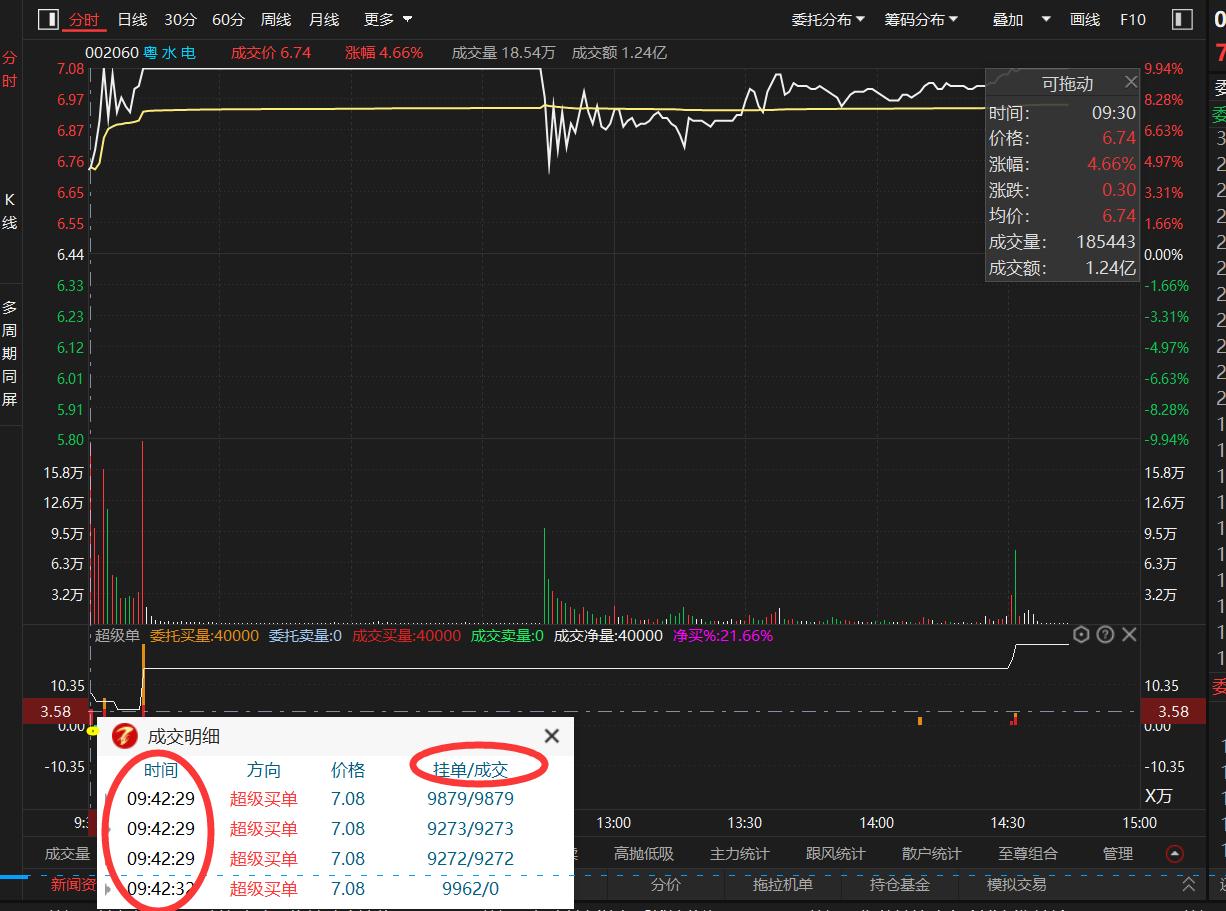
Task: Expand bottom panel with double chevron
Action: click(x=1189, y=884)
